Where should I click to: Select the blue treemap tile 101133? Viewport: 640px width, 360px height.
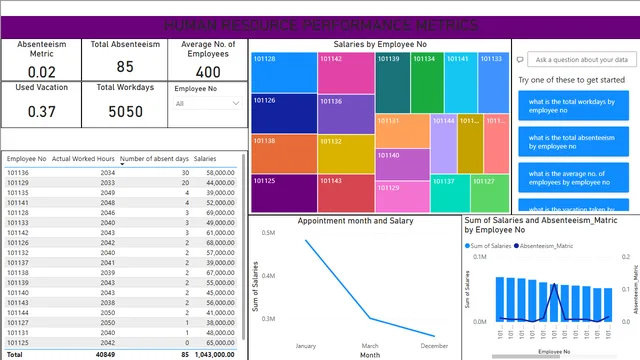click(493, 82)
